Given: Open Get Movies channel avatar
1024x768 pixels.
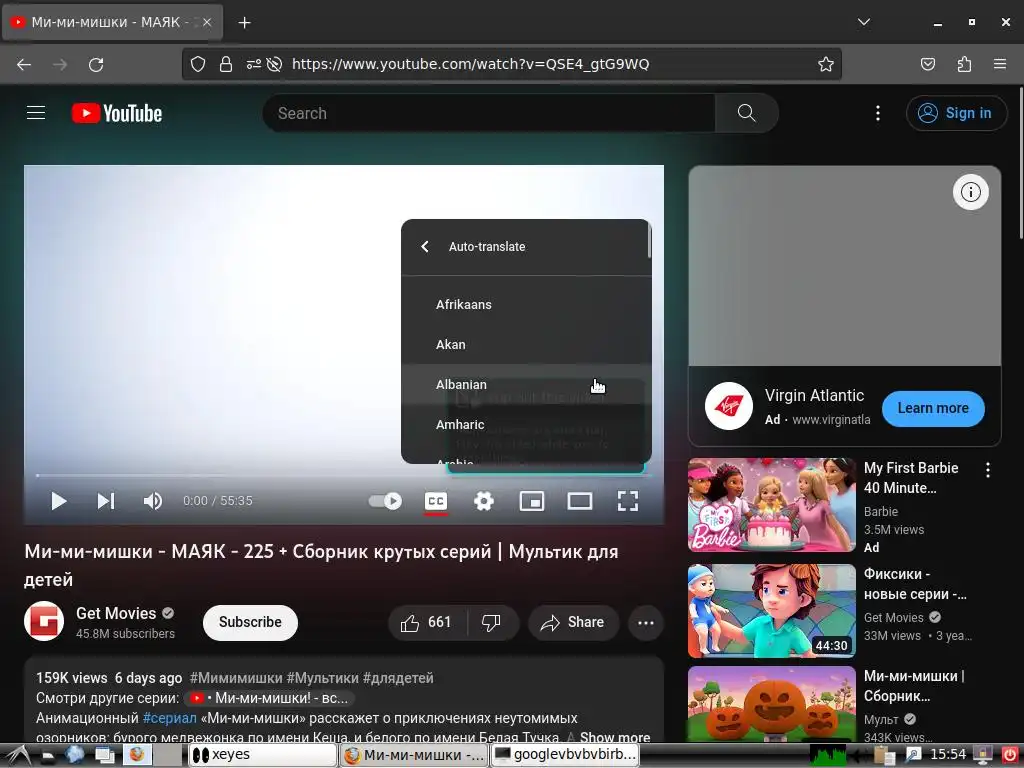Looking at the screenshot, I should 44,621.
